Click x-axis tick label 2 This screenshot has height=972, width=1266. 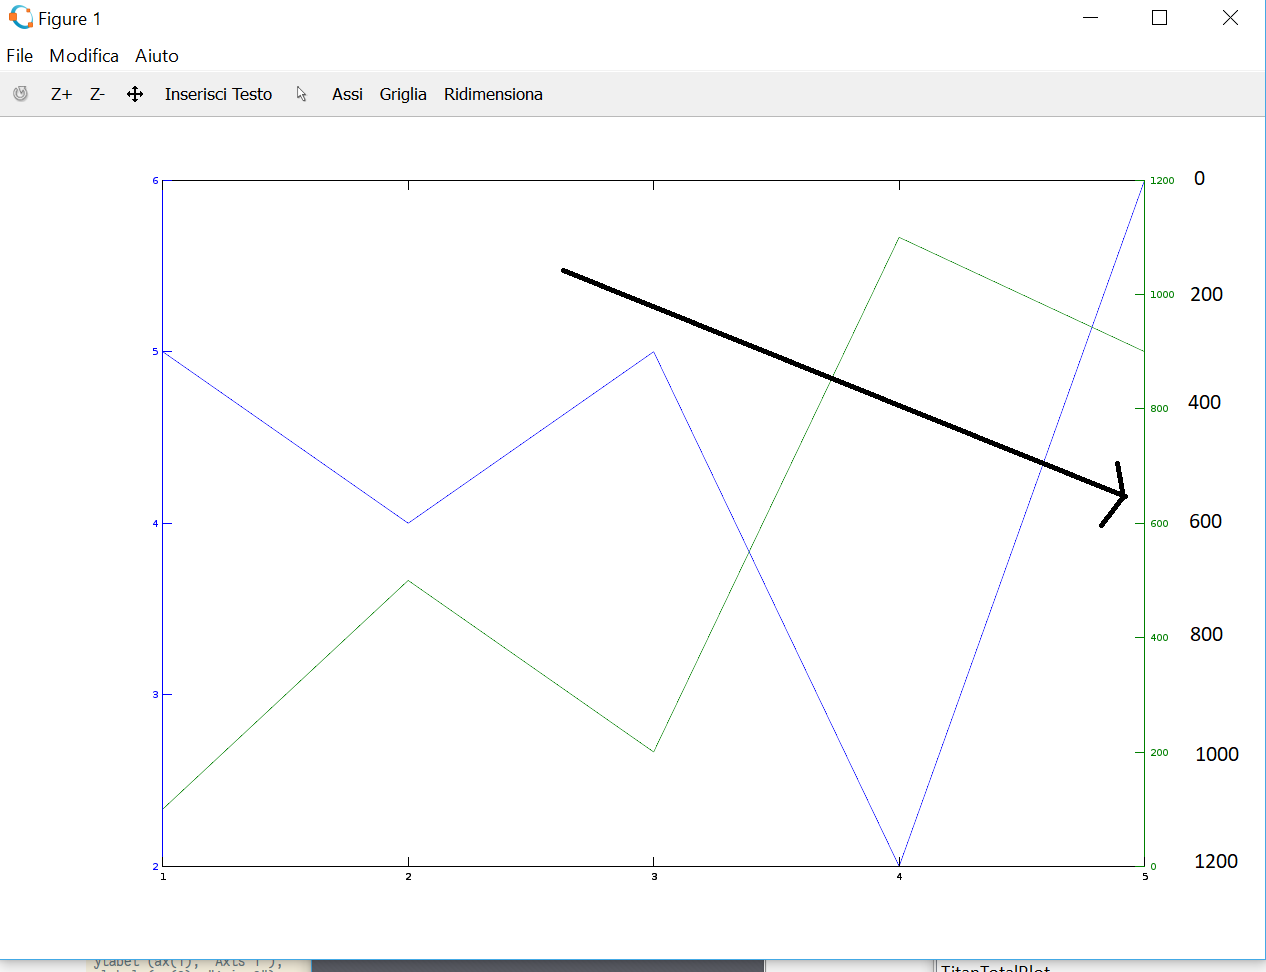[x=408, y=877]
